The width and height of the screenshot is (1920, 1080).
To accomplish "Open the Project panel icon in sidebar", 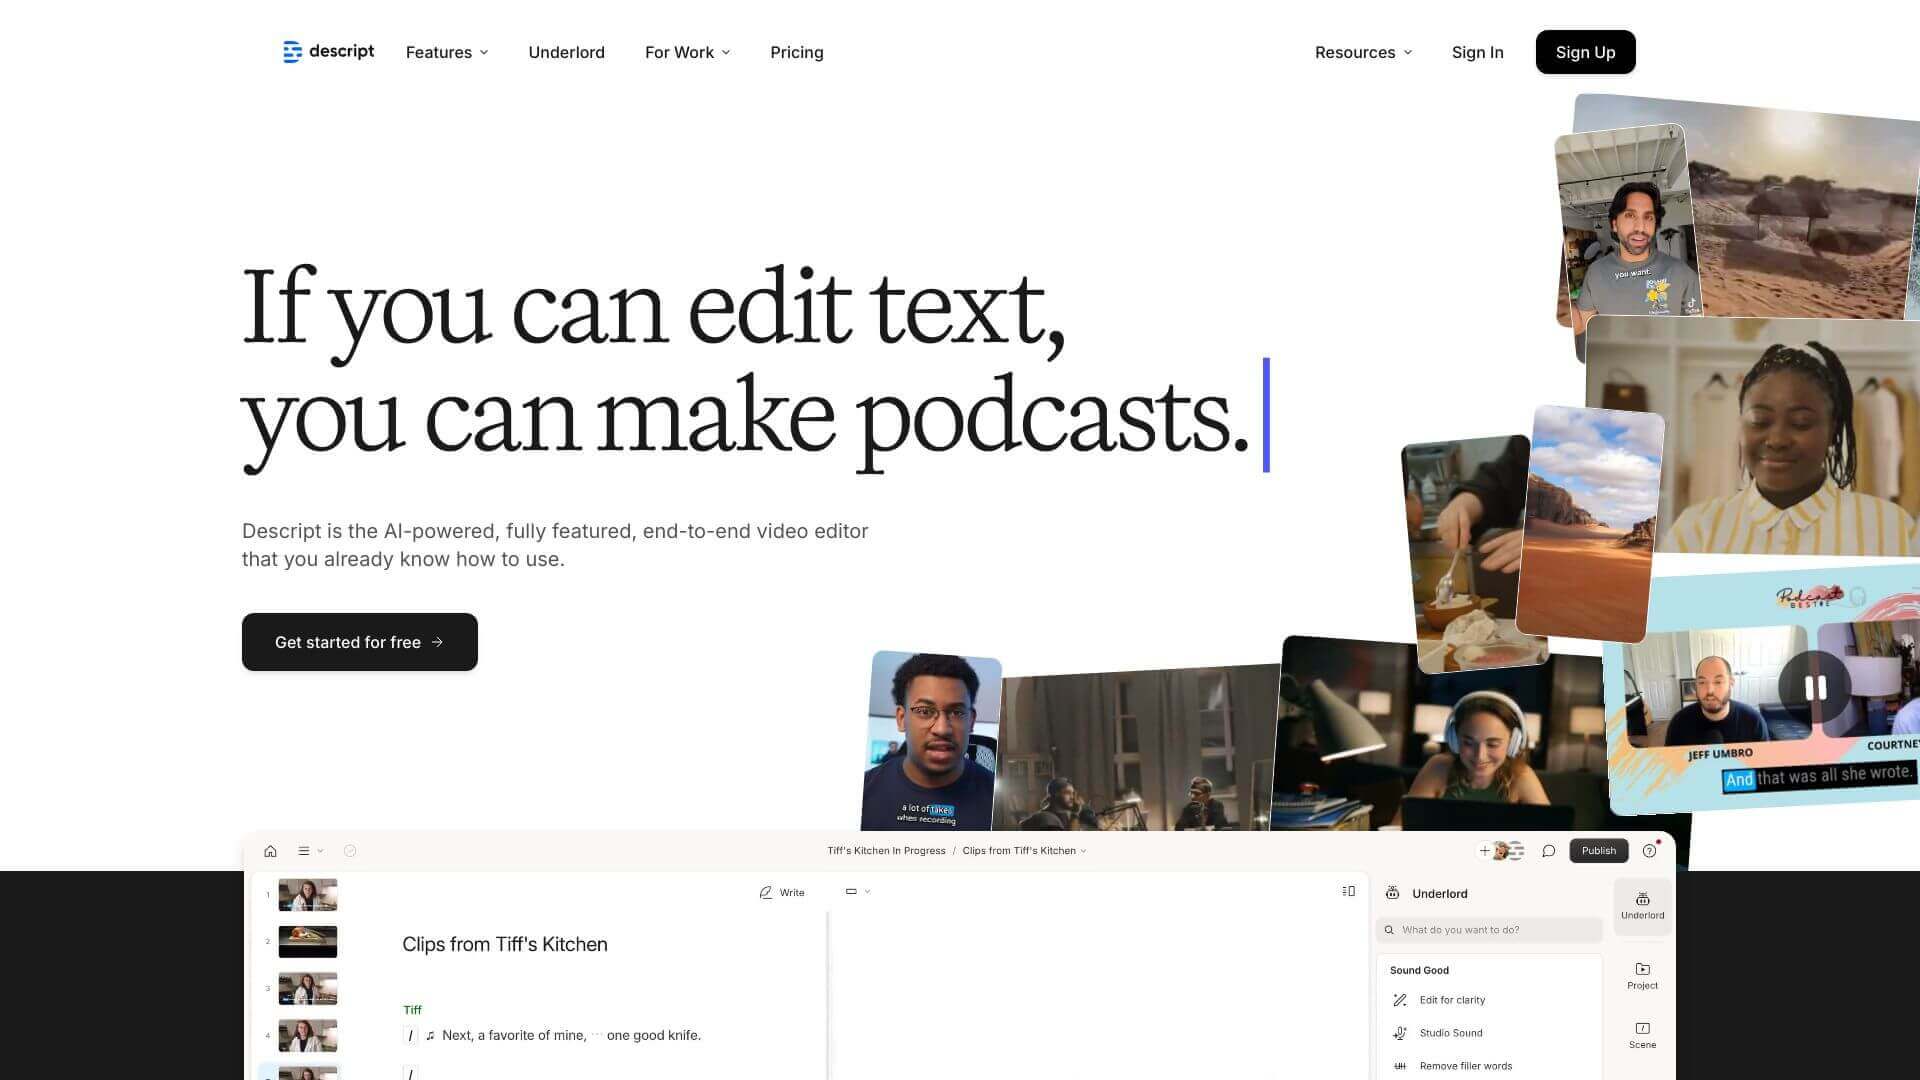I will [1642, 975].
